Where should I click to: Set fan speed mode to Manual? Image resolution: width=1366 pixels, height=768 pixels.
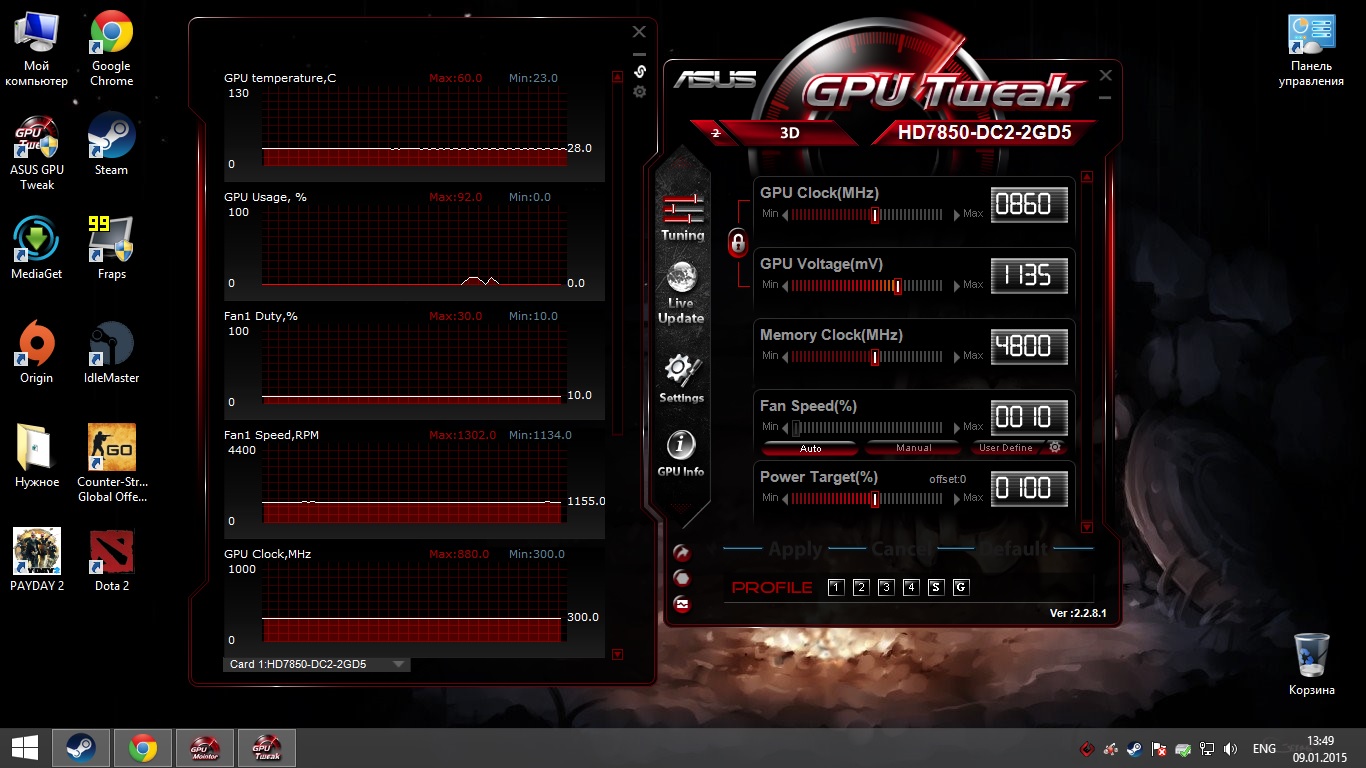click(913, 448)
